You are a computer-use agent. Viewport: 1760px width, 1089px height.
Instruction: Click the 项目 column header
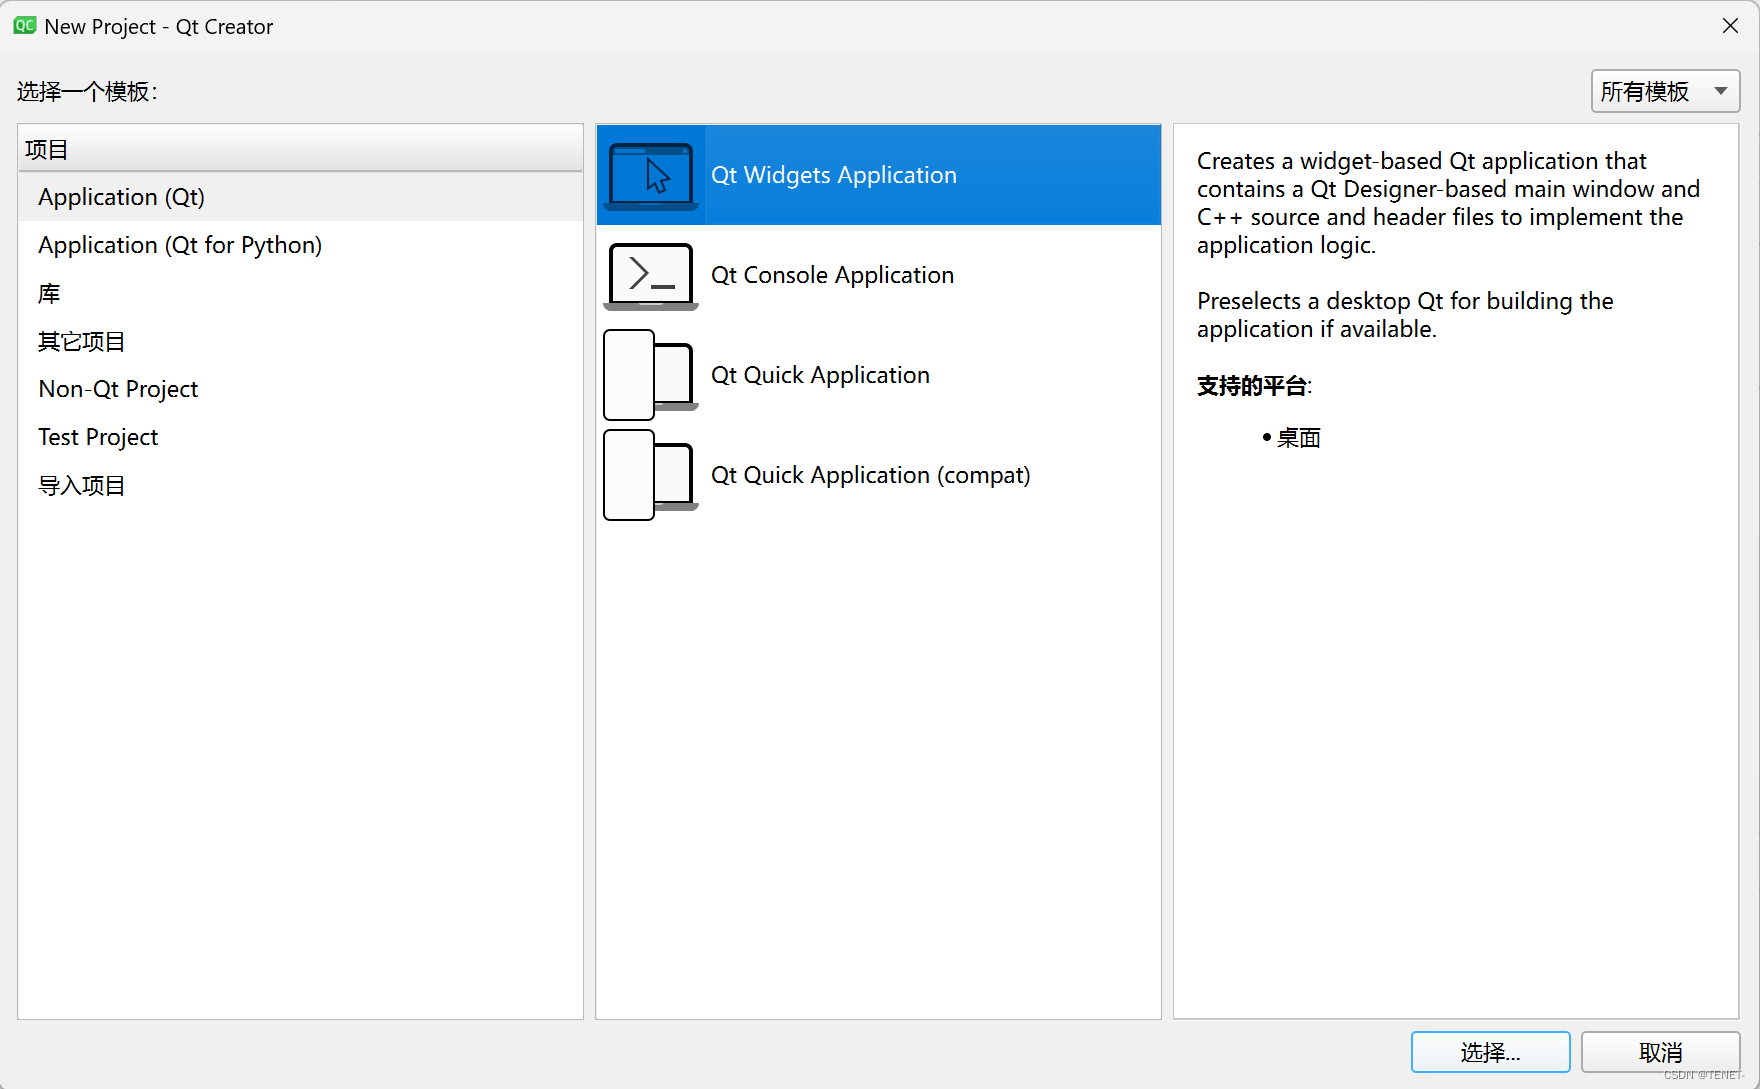click(x=300, y=149)
